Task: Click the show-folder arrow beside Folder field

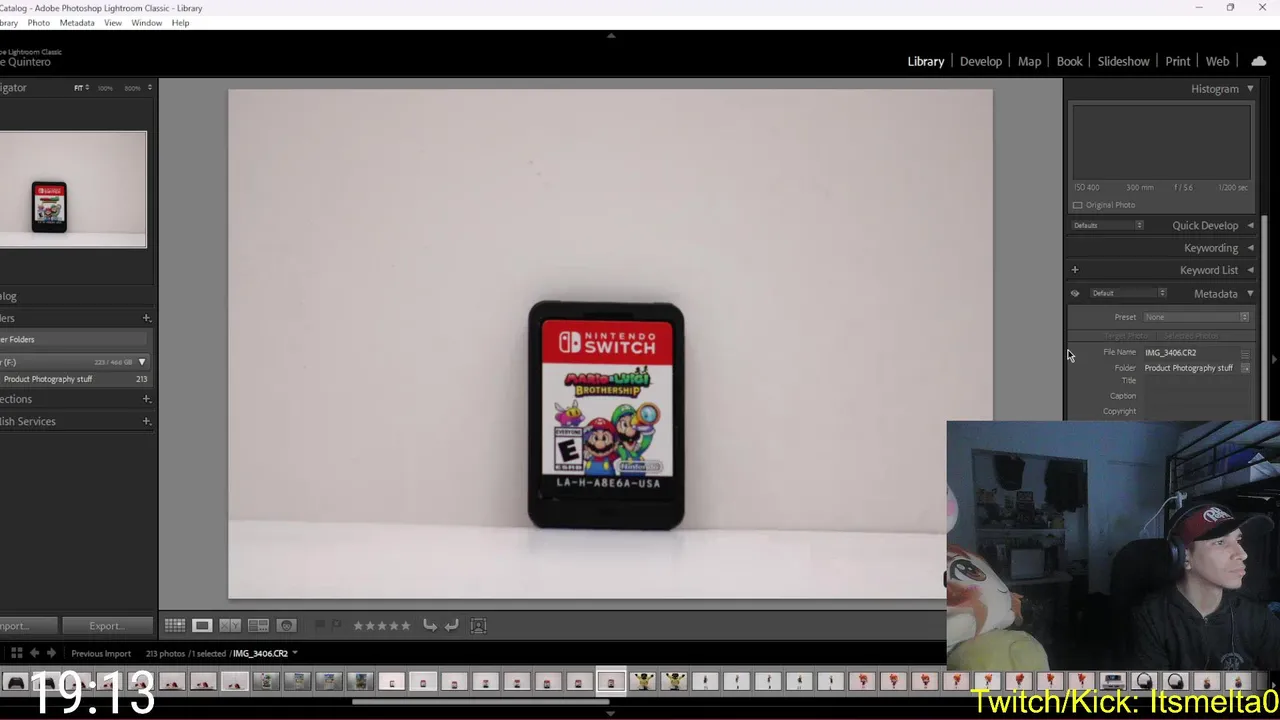Action: click(1246, 368)
